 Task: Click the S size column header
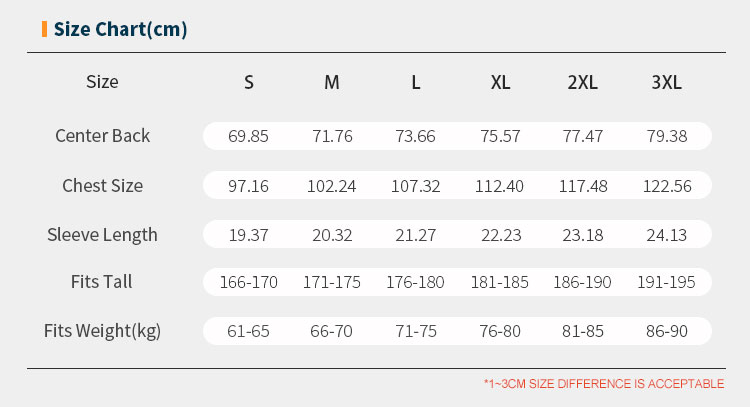249,82
